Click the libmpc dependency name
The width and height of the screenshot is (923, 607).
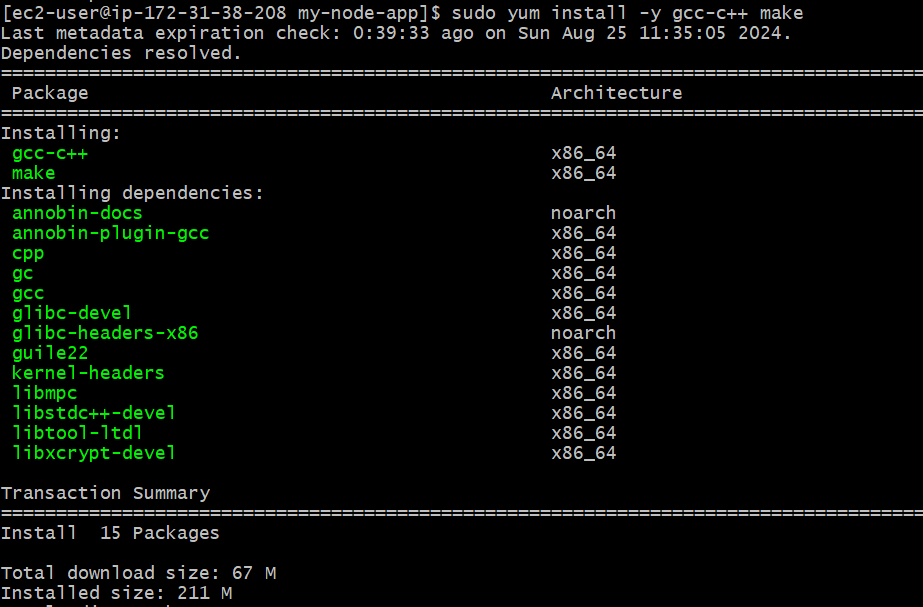coord(44,392)
